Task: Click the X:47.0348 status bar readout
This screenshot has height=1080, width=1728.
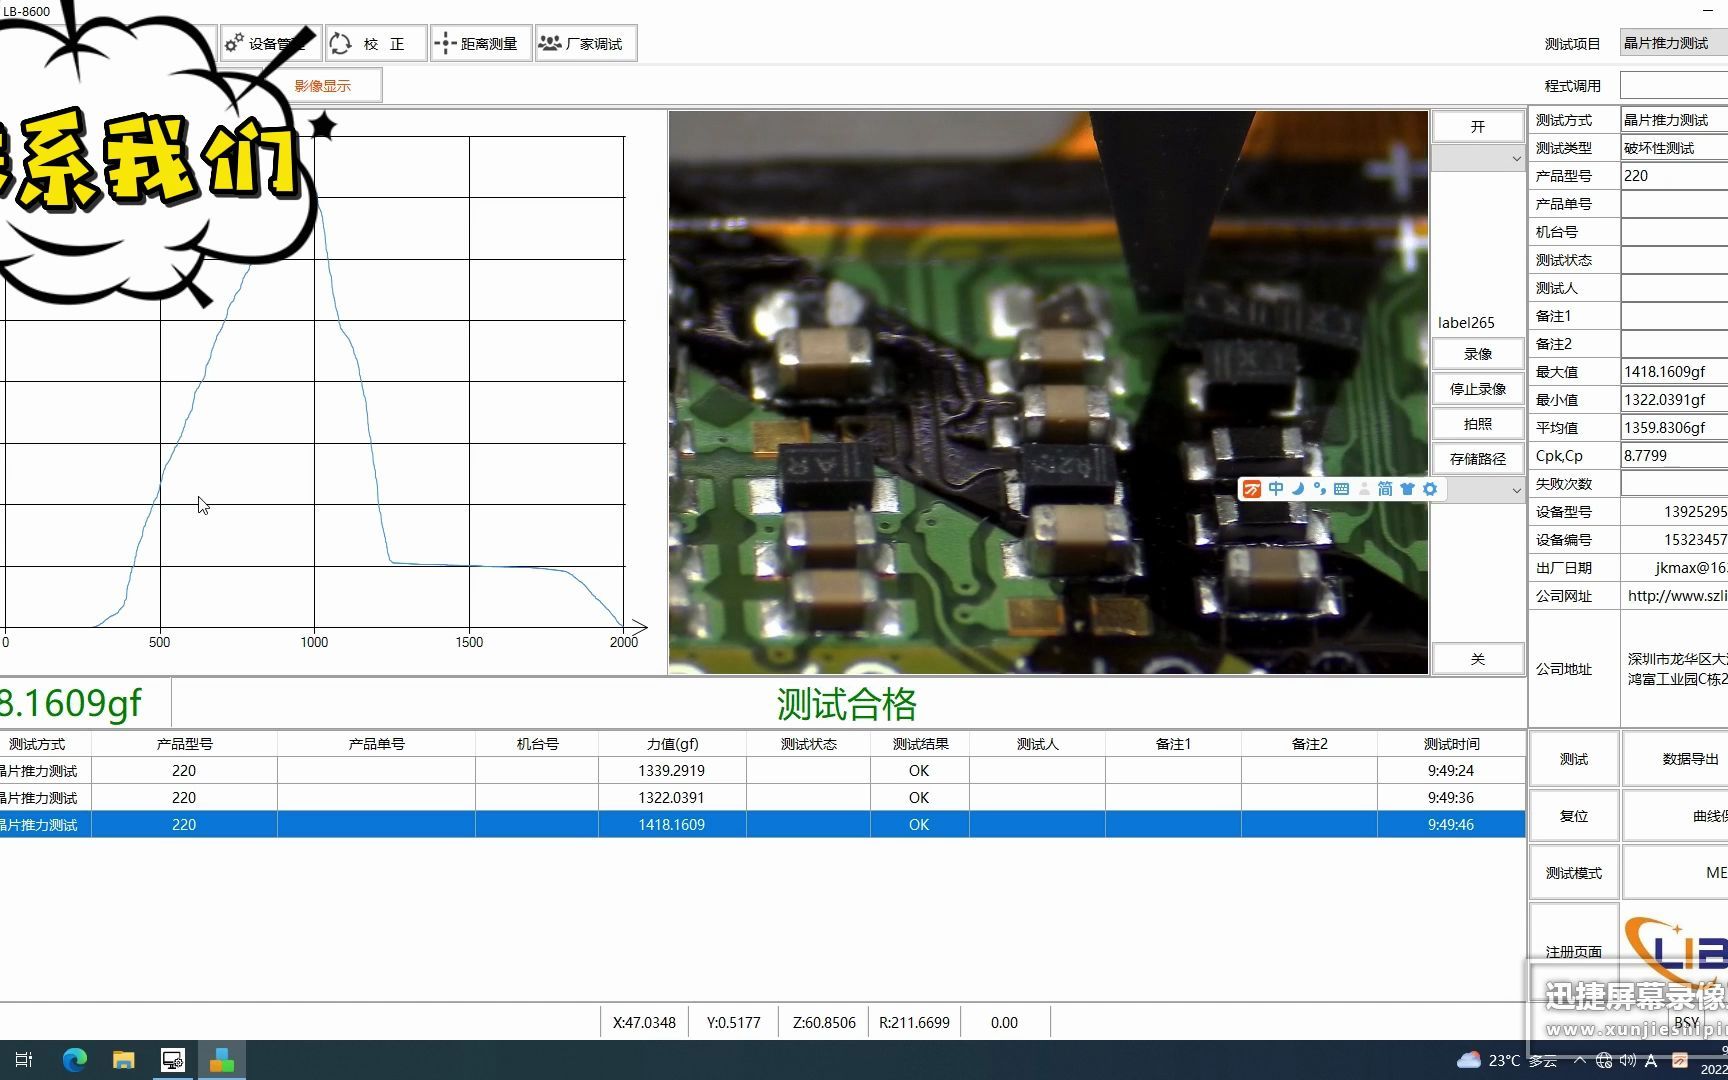Action: 644,1023
